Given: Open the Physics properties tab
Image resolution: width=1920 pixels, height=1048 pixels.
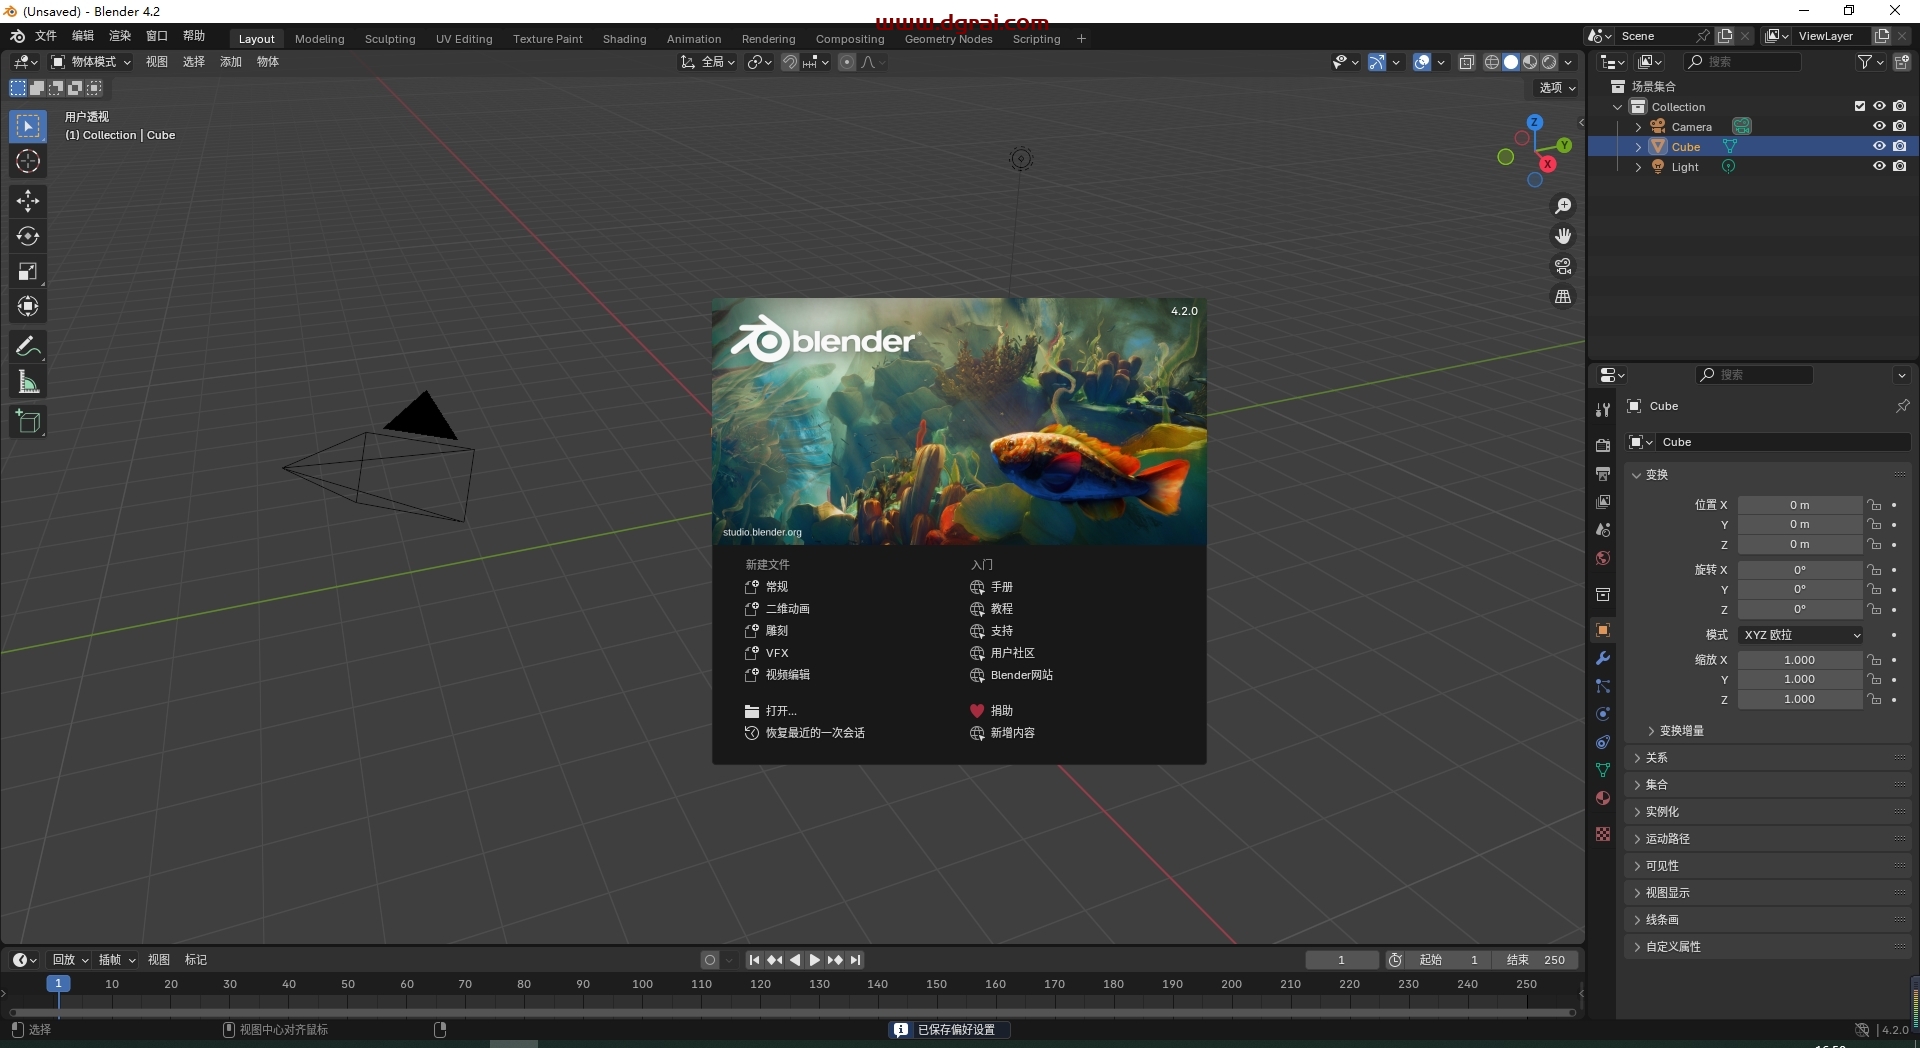Looking at the screenshot, I should 1603,714.
